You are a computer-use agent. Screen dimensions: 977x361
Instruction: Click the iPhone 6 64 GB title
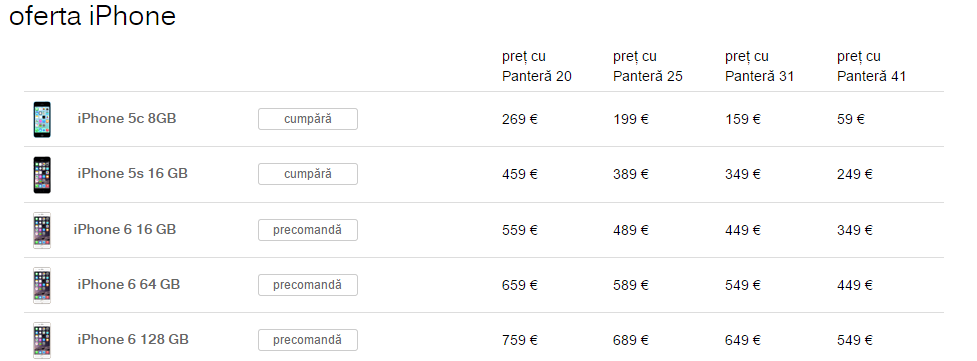128,284
